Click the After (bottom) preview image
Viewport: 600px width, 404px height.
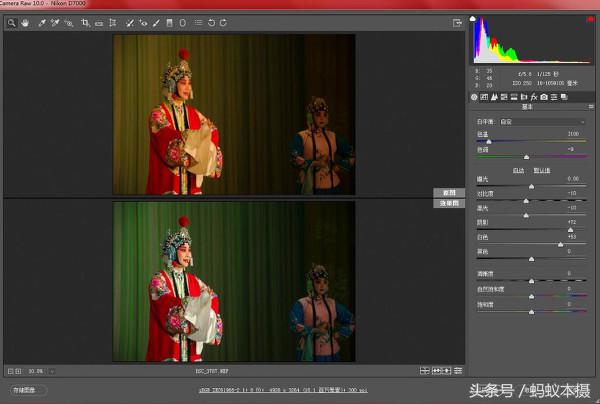(x=234, y=282)
